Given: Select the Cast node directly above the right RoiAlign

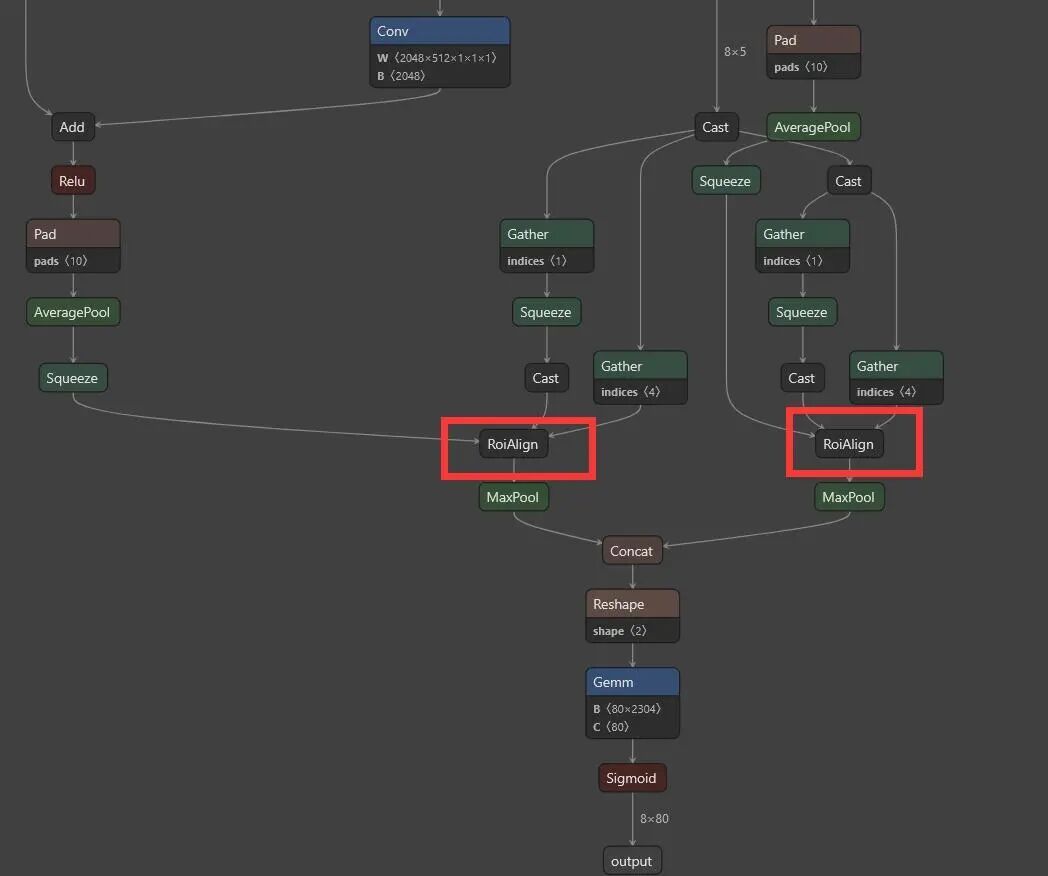Looking at the screenshot, I should click(802, 378).
